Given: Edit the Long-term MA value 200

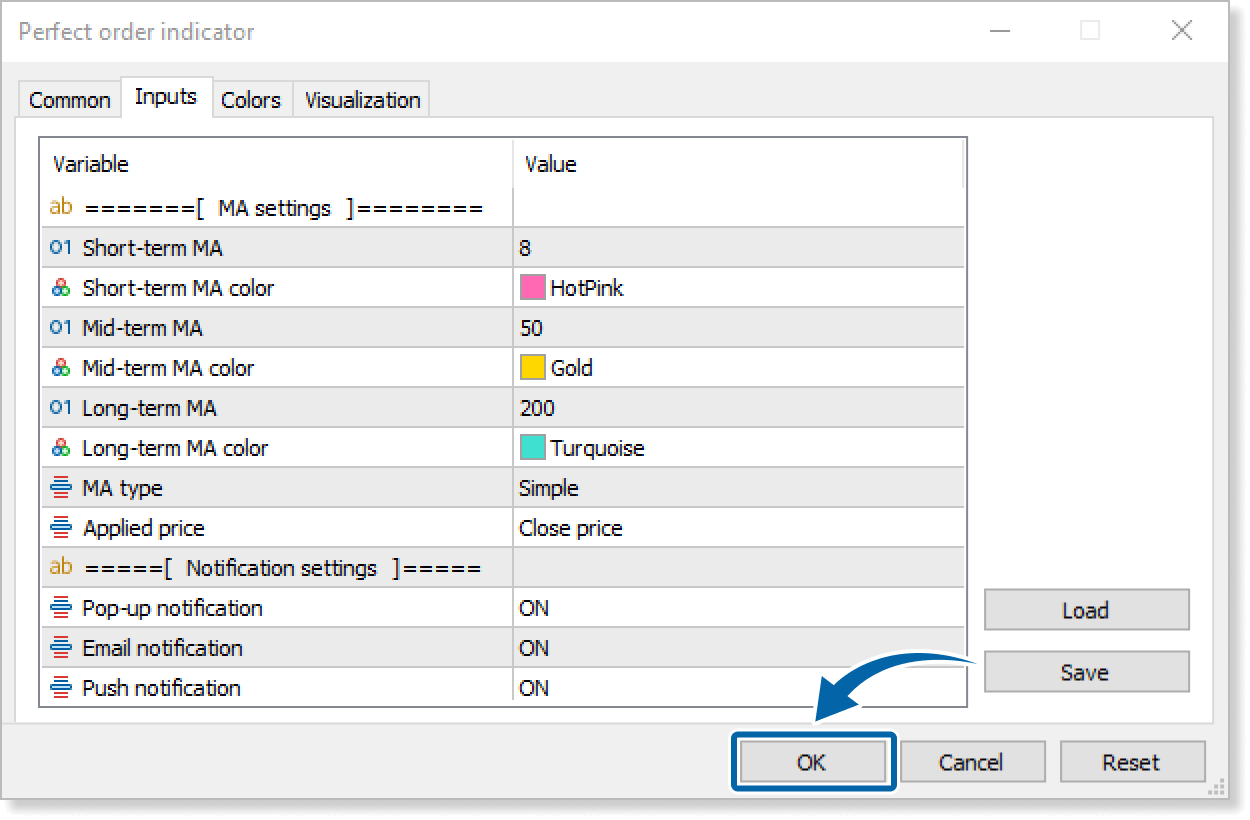Looking at the screenshot, I should click(x=738, y=408).
